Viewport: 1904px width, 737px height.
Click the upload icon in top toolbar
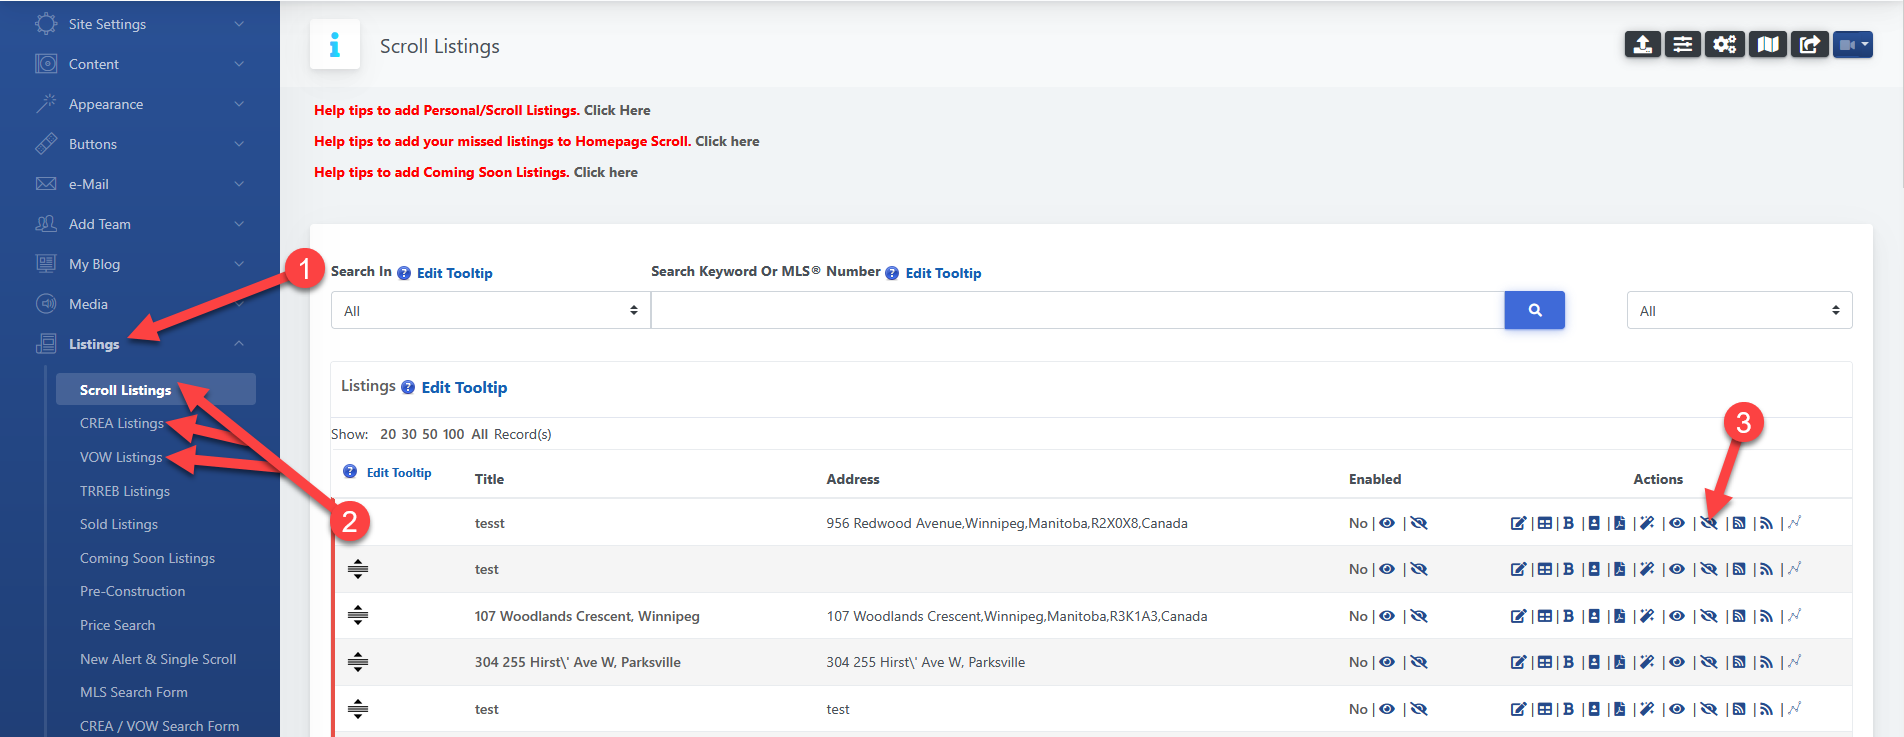click(1642, 45)
